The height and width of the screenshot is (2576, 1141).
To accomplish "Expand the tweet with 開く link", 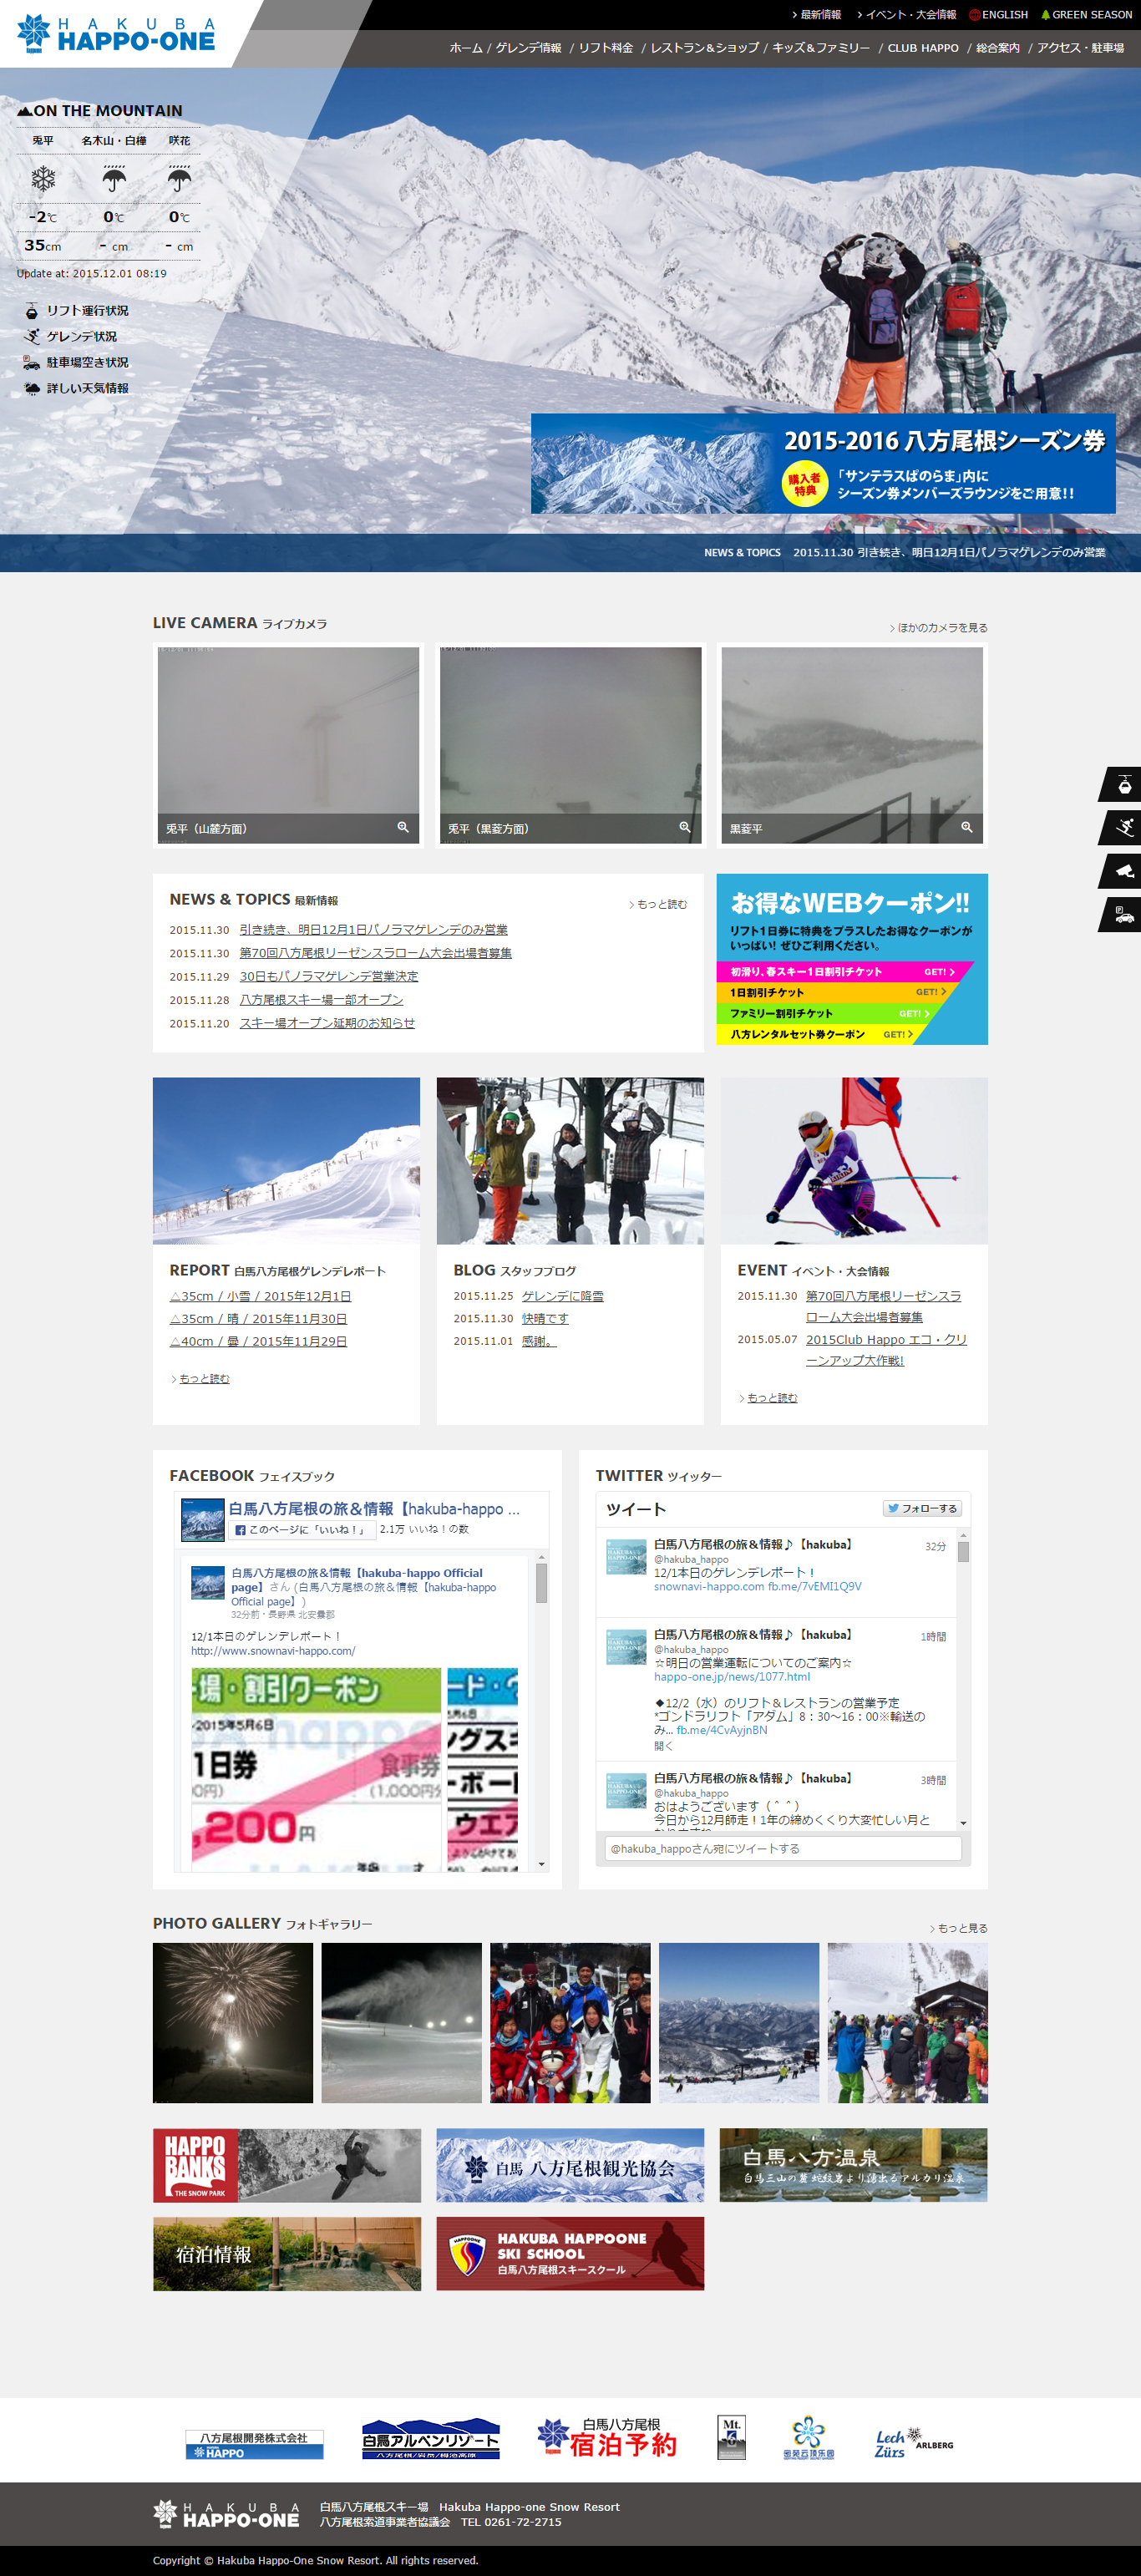I will pos(663,1746).
